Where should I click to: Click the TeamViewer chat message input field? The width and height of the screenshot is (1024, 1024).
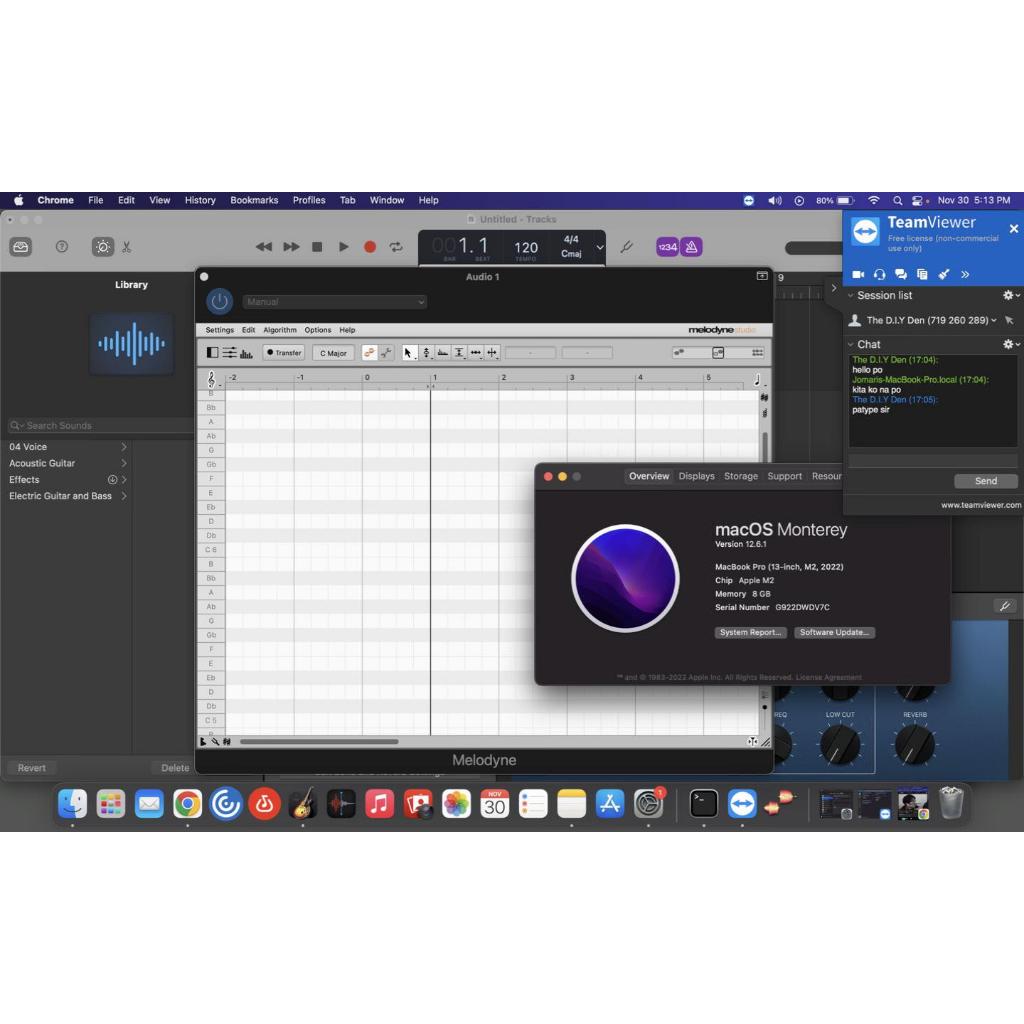(x=932, y=461)
